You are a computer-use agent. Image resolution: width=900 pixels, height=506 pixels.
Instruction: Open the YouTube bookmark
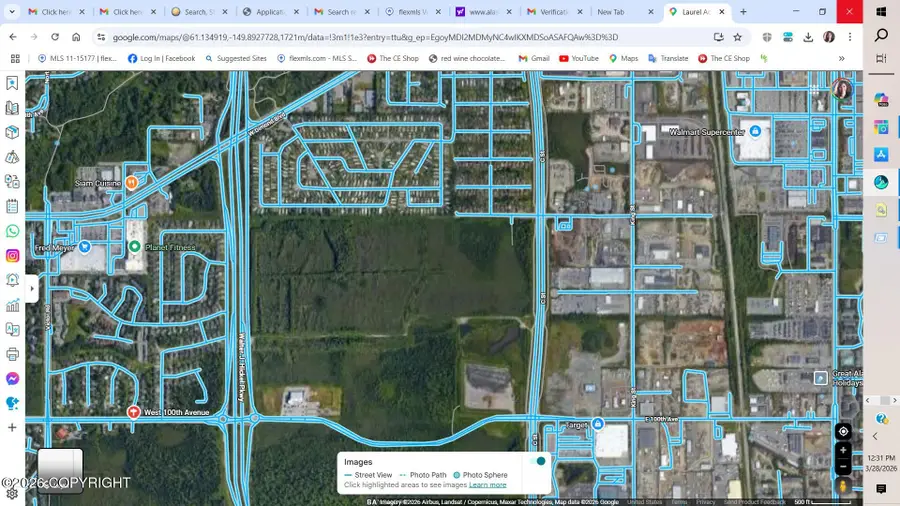click(578, 58)
